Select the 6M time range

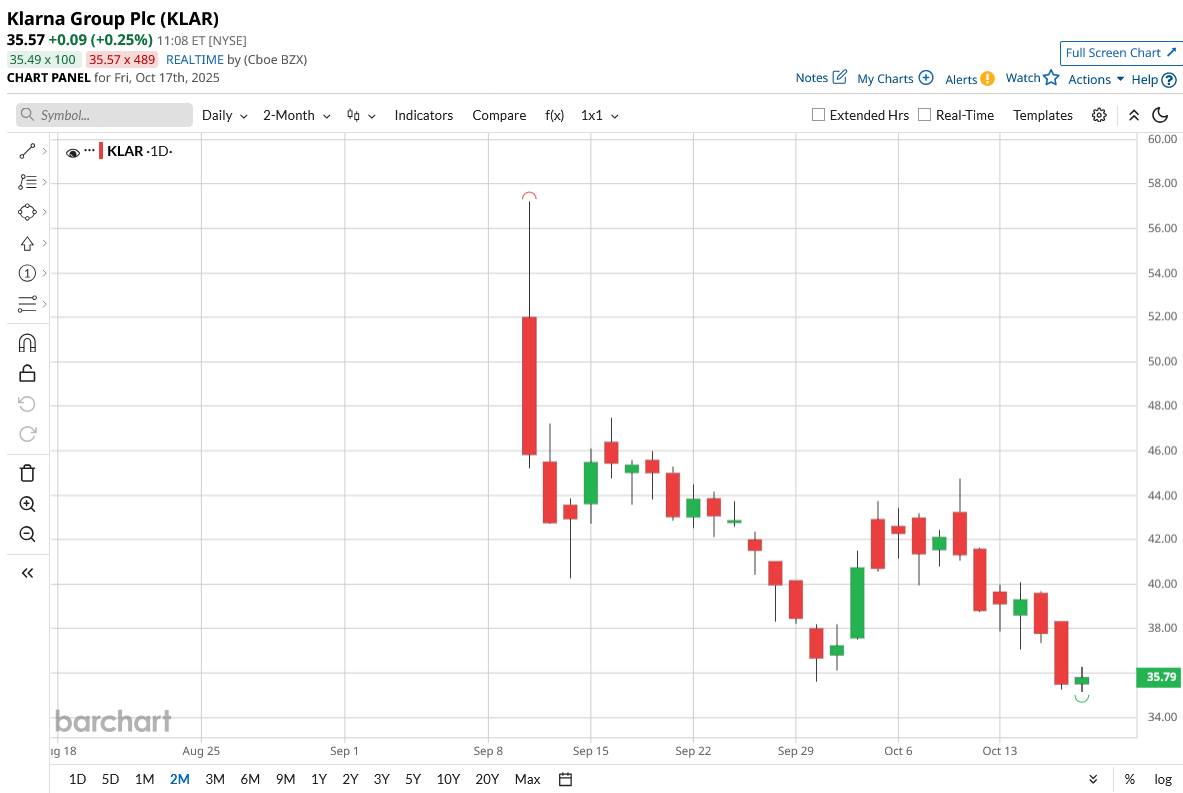(x=250, y=779)
